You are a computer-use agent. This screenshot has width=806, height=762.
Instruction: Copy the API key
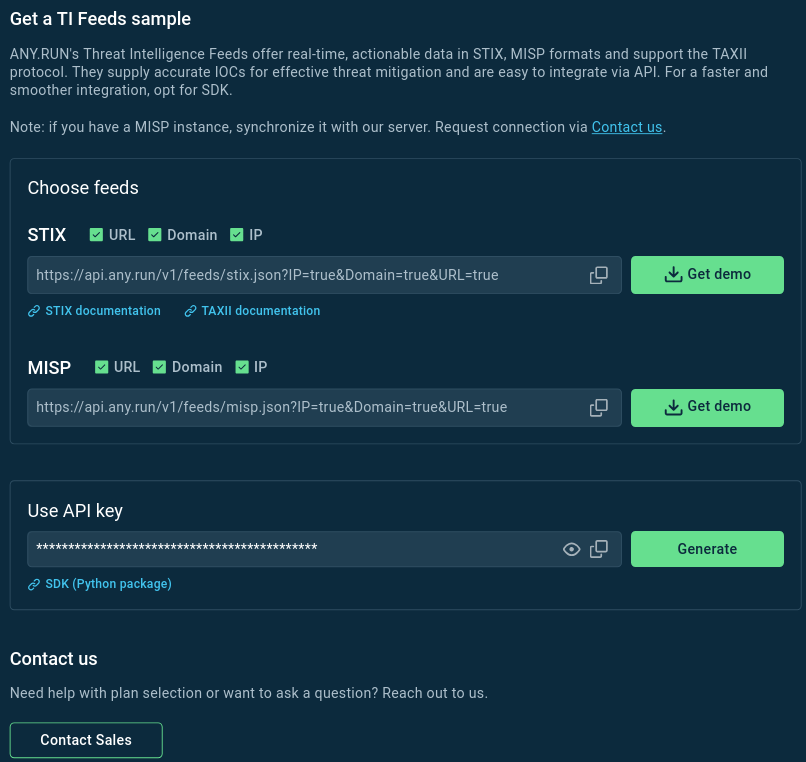[x=599, y=549]
